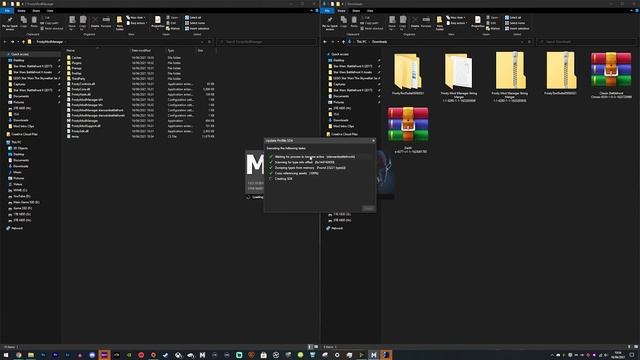Screen dimensions: 640x360
Task: Click Up arrow in FrostyModManager window navigation
Action: (x=23, y=42)
